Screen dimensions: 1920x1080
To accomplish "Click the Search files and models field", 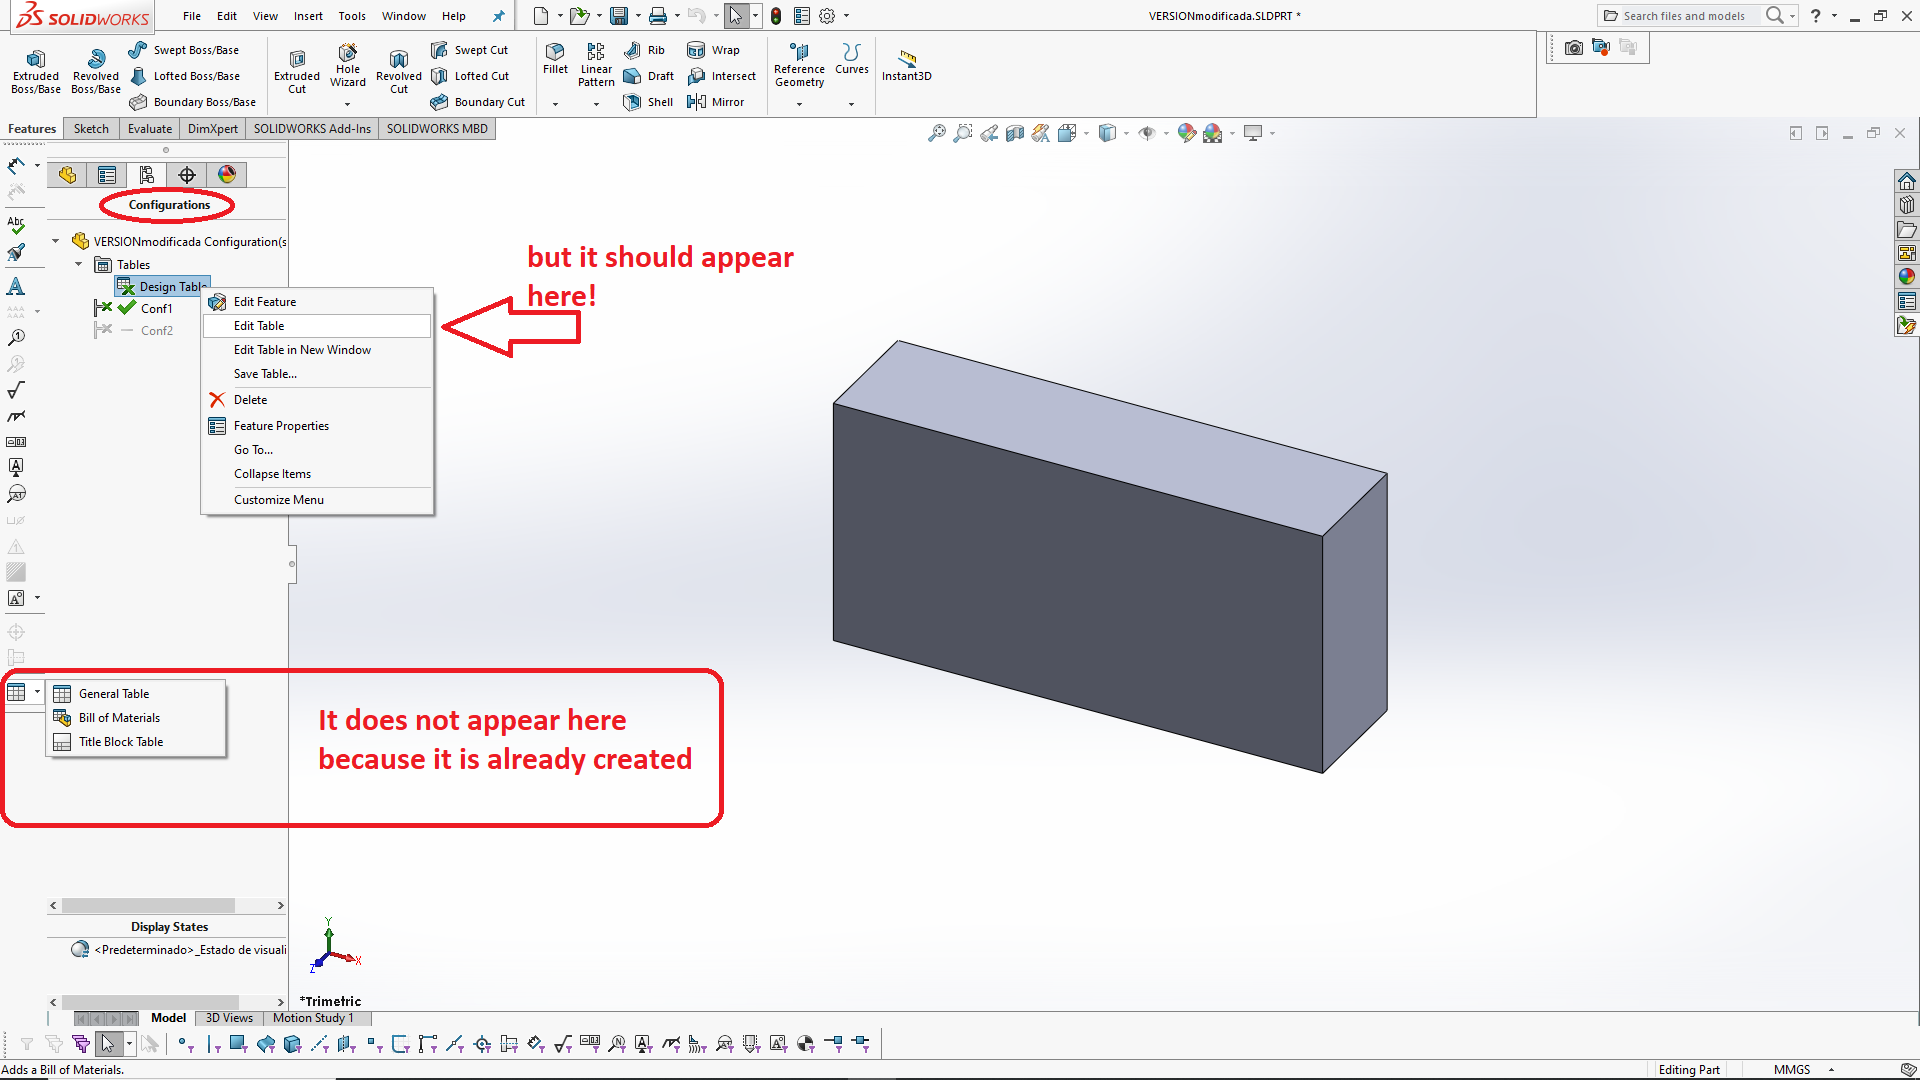I will coord(1684,16).
